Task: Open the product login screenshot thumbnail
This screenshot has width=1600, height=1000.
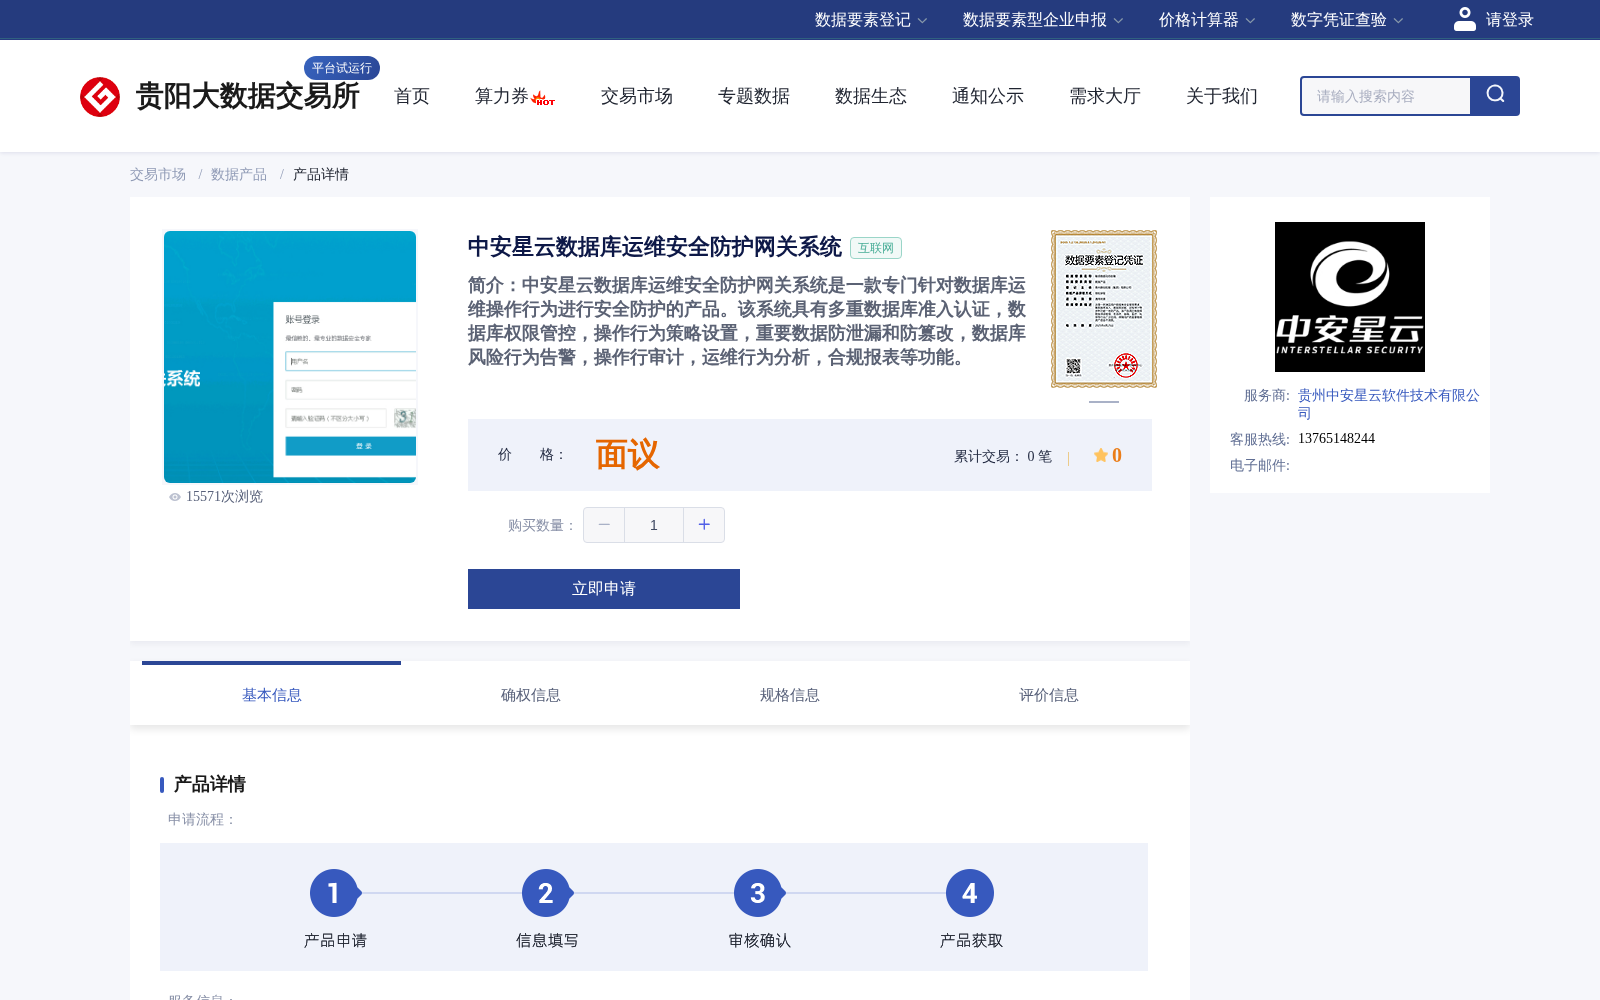Action: (290, 357)
